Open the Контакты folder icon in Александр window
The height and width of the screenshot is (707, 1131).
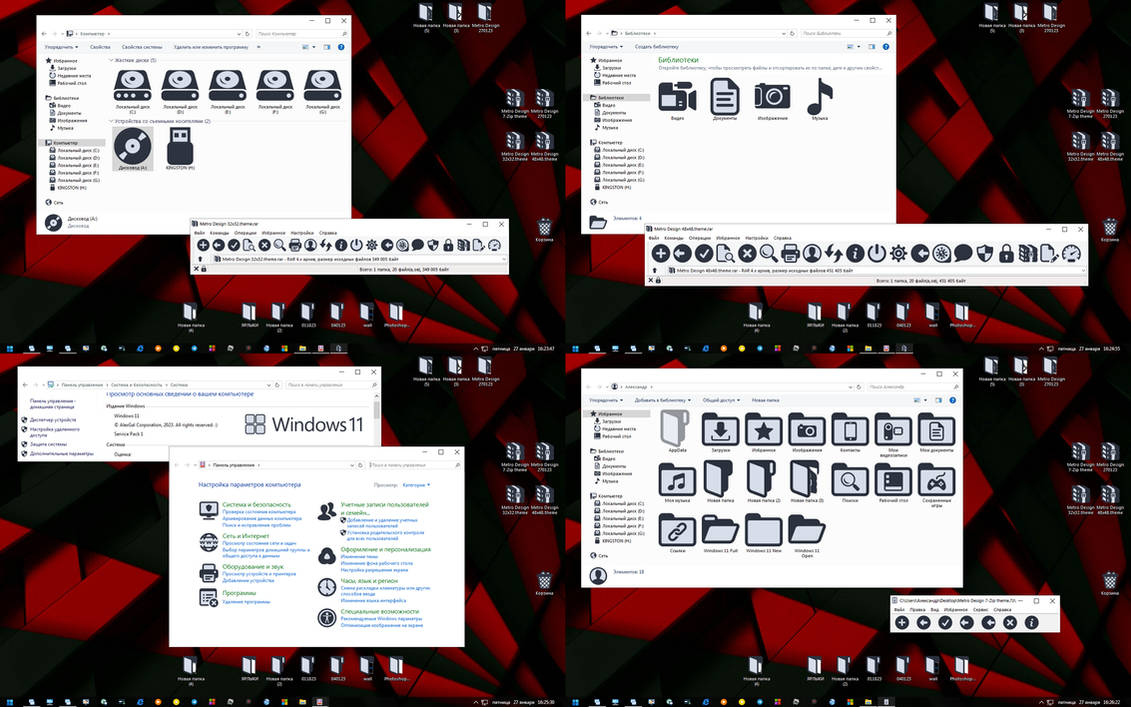(850, 430)
